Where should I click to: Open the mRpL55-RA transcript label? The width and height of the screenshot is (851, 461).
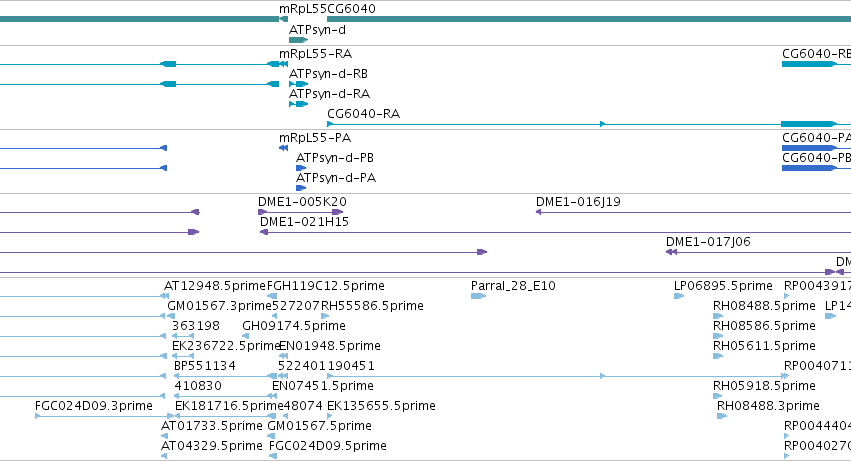click(x=315, y=54)
